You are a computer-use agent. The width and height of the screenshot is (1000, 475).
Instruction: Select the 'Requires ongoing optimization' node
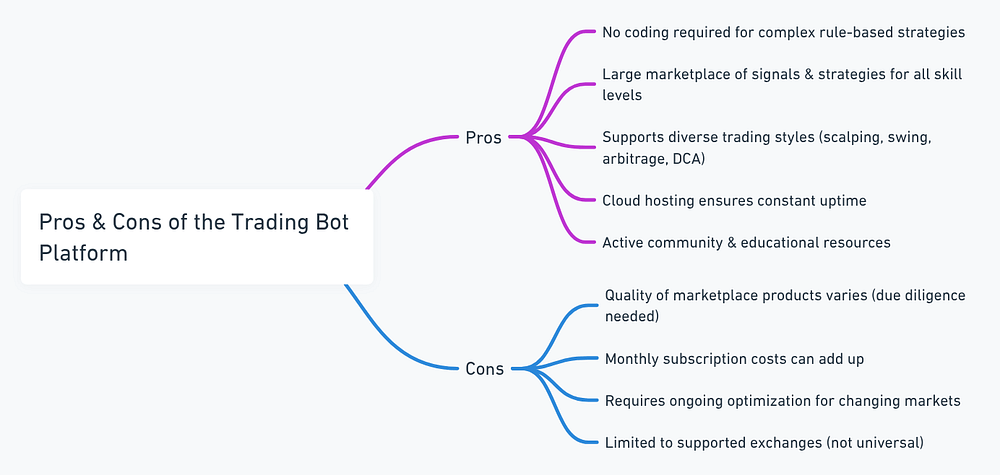[782, 400]
